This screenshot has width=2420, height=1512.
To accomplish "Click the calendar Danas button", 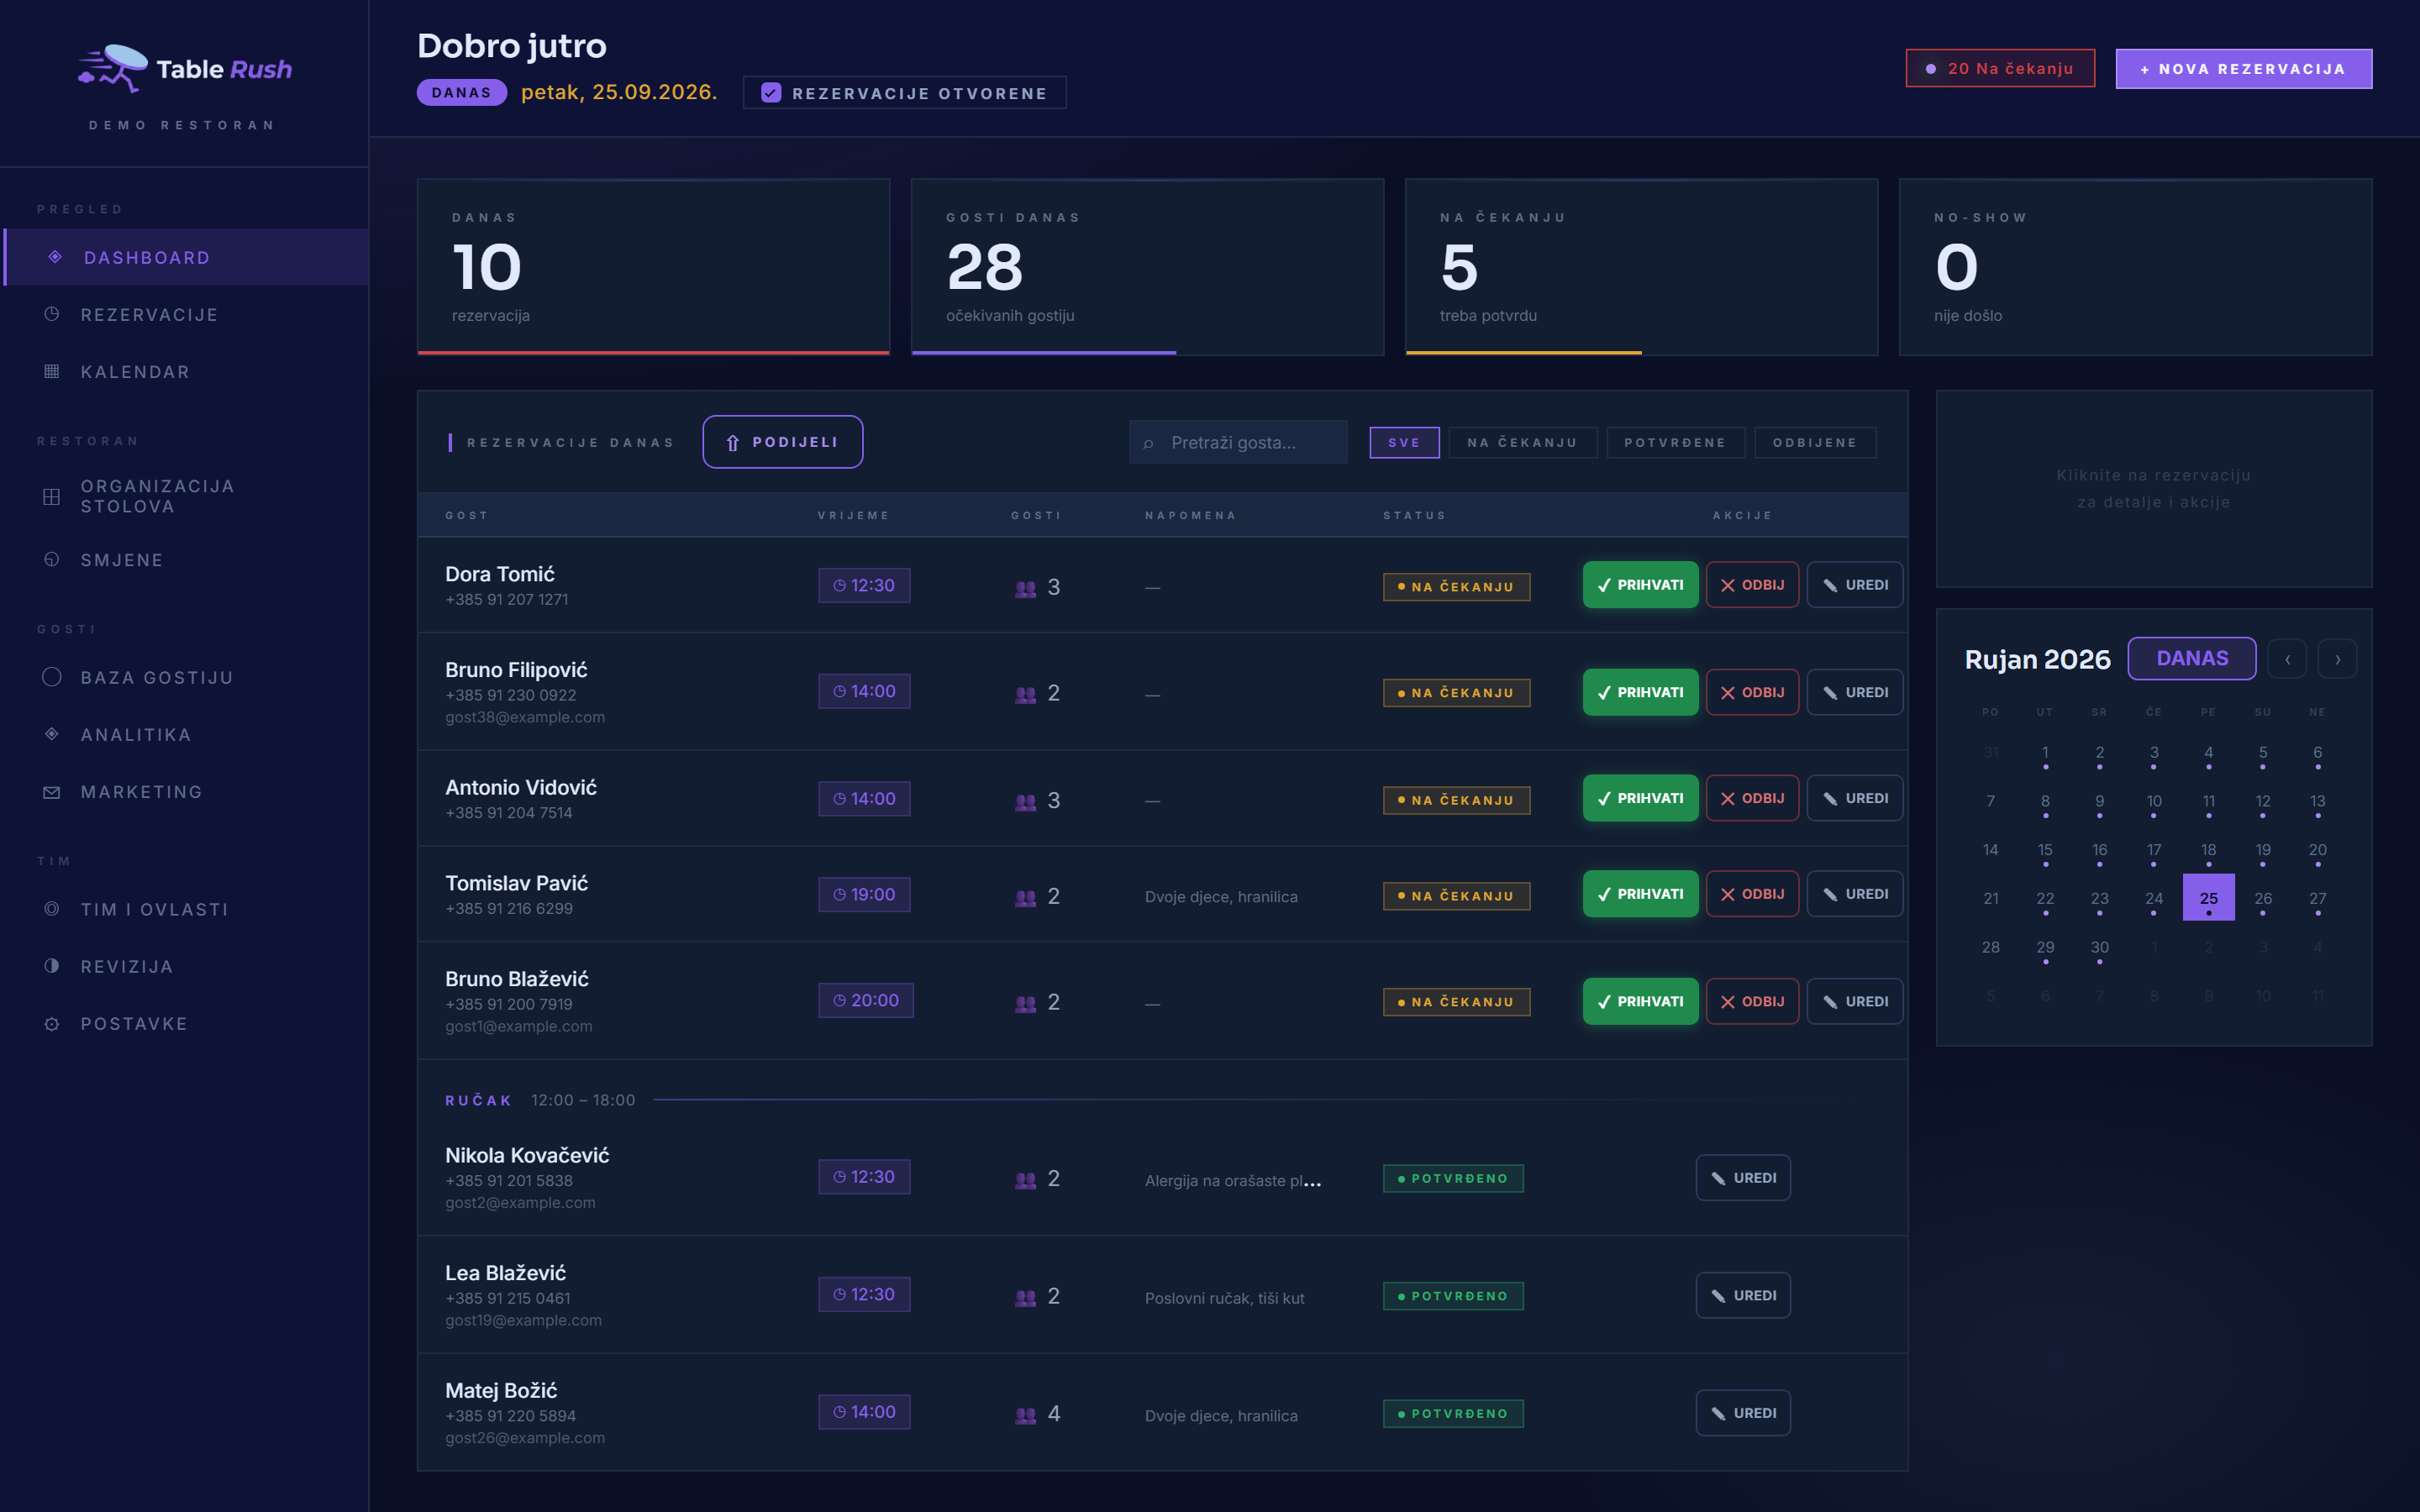I will [x=2192, y=658].
